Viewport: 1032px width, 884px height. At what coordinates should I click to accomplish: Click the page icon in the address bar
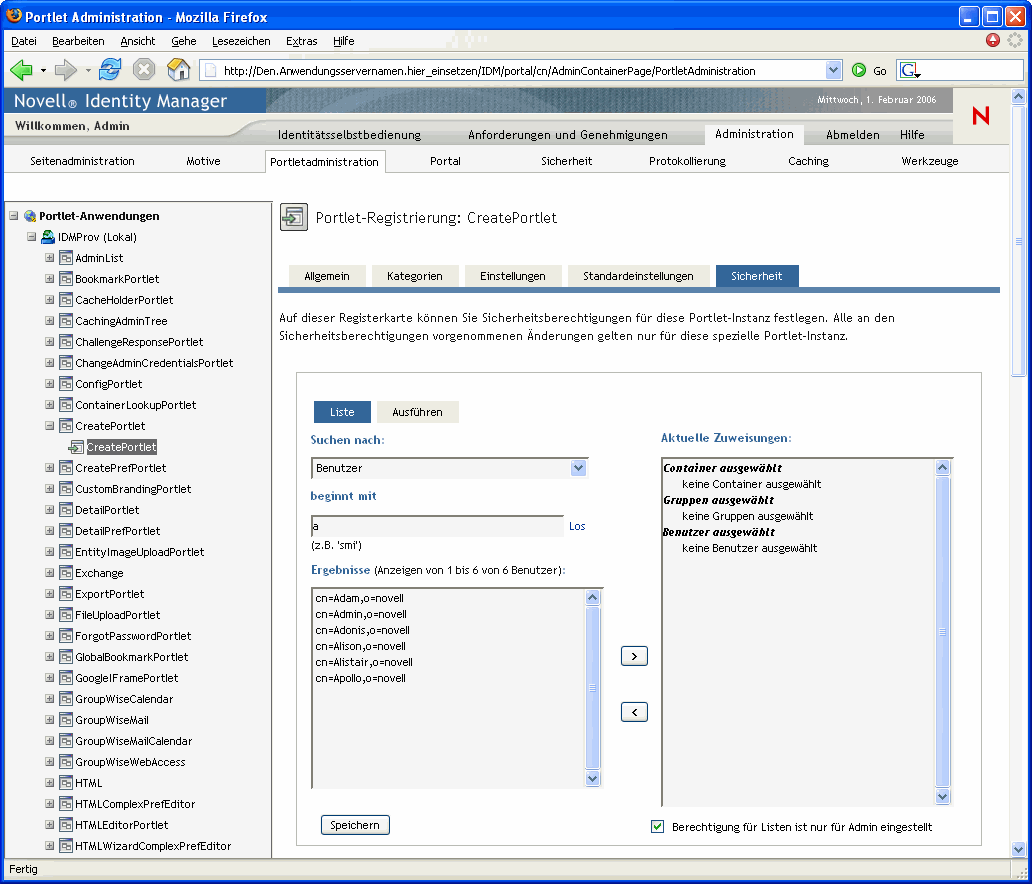[211, 70]
